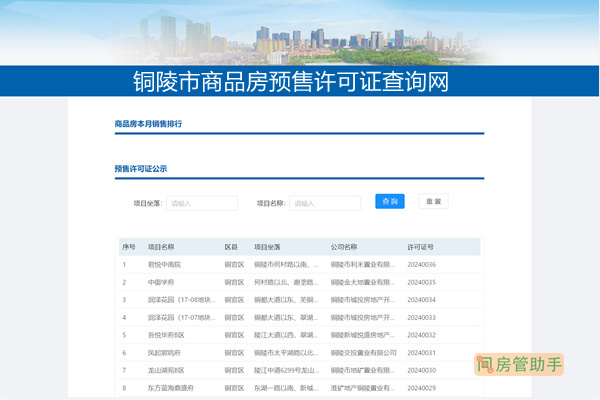The height and width of the screenshot is (400, 600).
Task: Click permit number 20240031
Action: click(421, 352)
